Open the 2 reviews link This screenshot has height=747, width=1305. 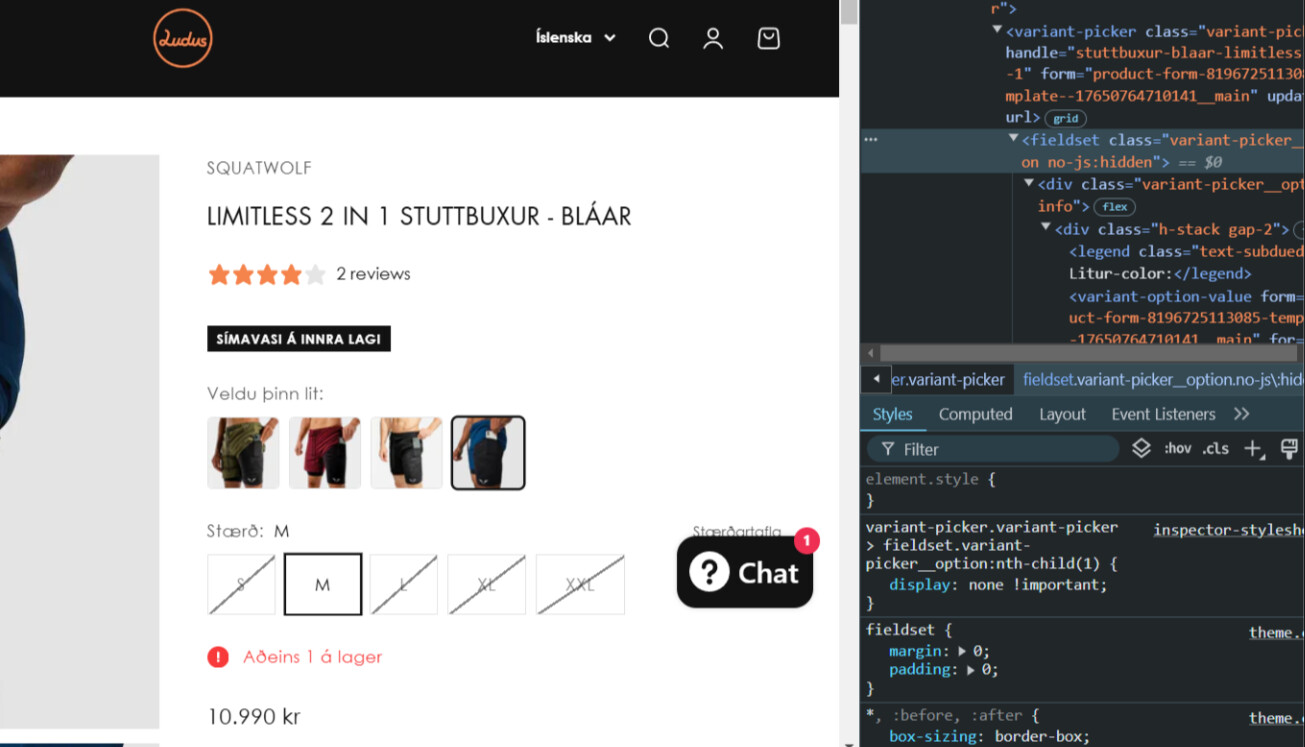373,274
